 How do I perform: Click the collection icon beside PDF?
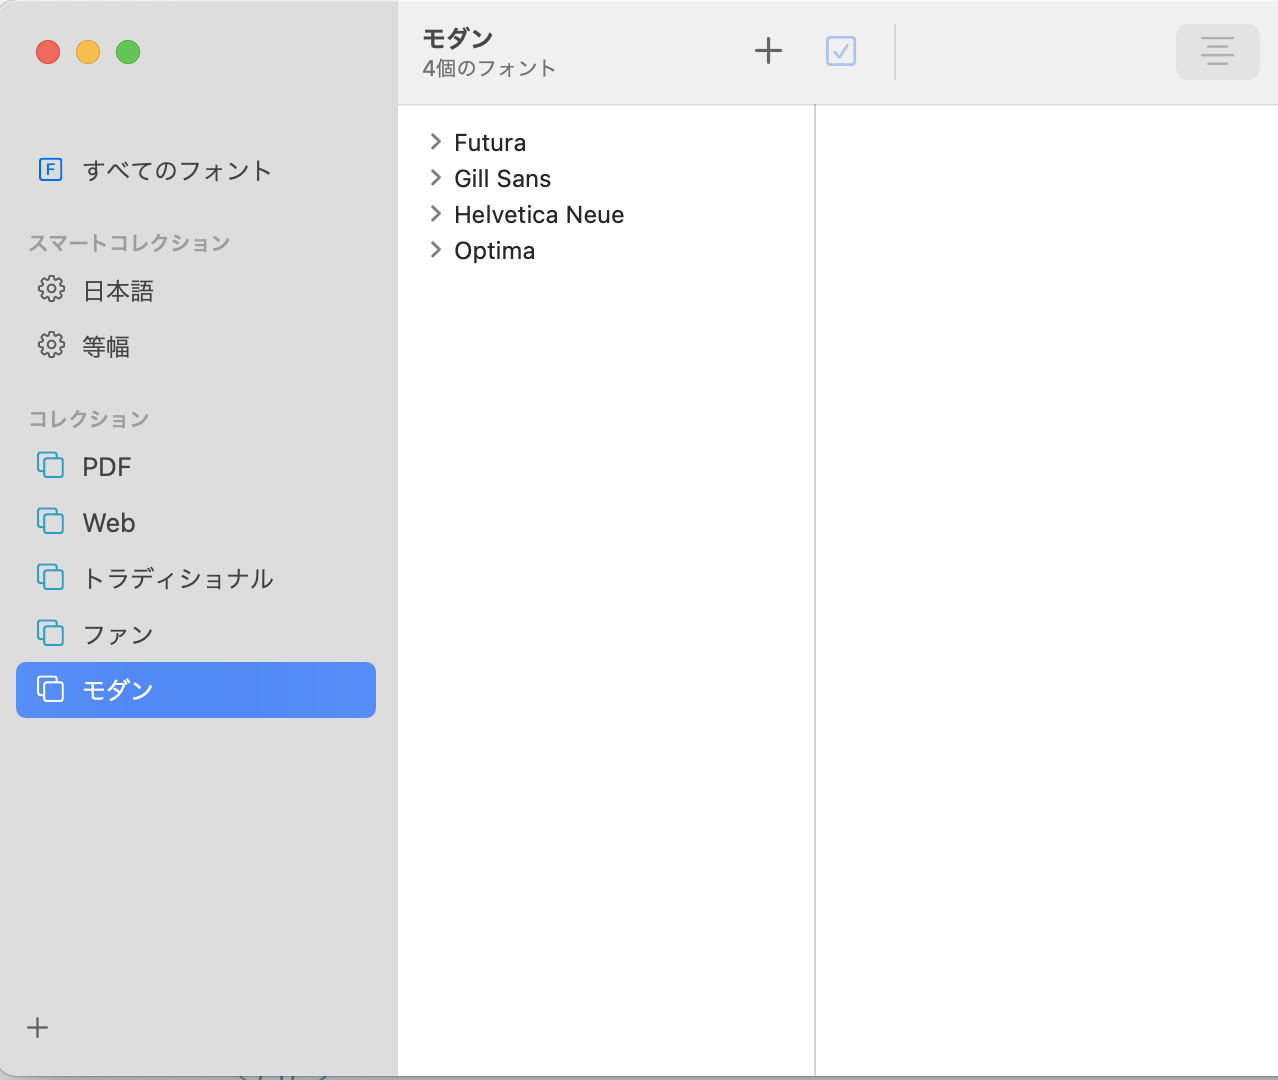pyautogui.click(x=50, y=465)
